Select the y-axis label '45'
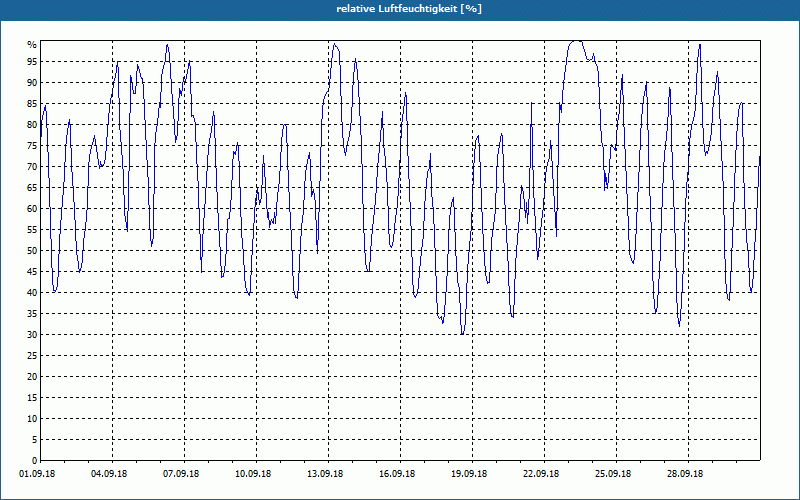 point(32,271)
